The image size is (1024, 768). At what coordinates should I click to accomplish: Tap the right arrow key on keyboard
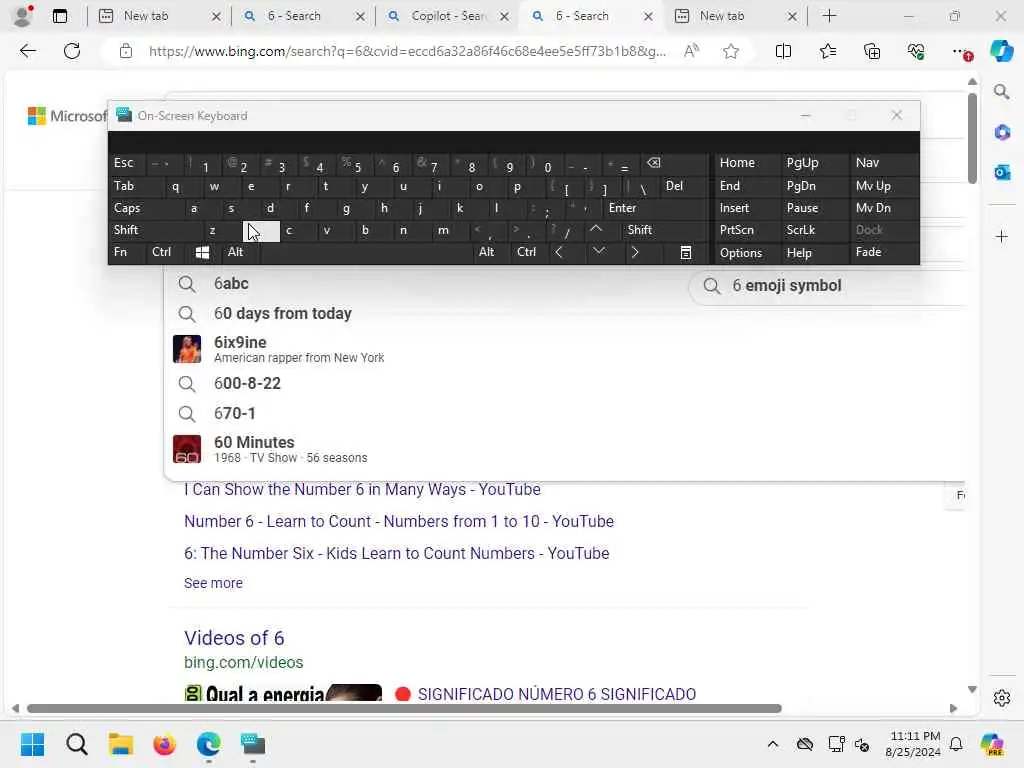click(634, 252)
